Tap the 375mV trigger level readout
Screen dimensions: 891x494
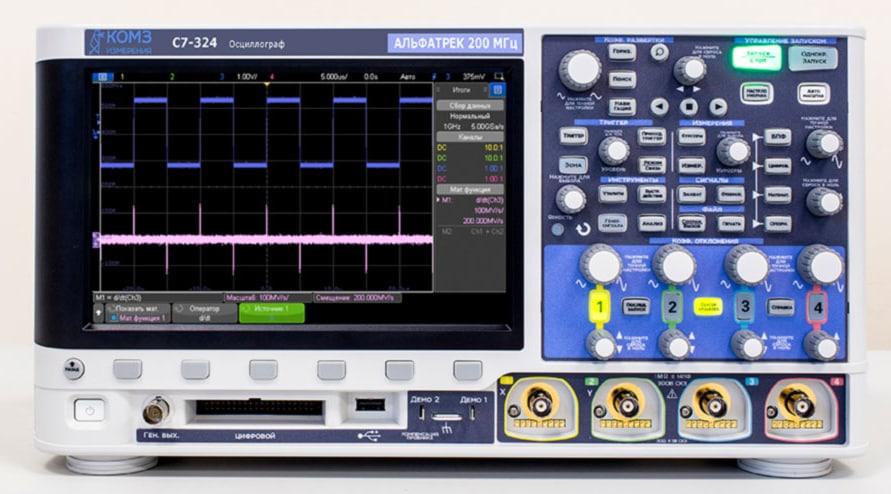pos(473,76)
